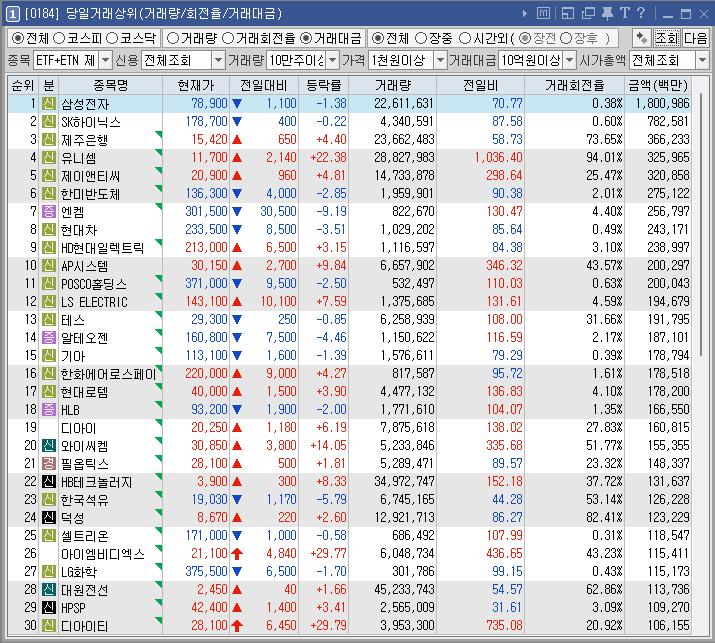Click the purple 증 badge next to 알테오젠
Screen dimensions: 715x643
point(49,337)
